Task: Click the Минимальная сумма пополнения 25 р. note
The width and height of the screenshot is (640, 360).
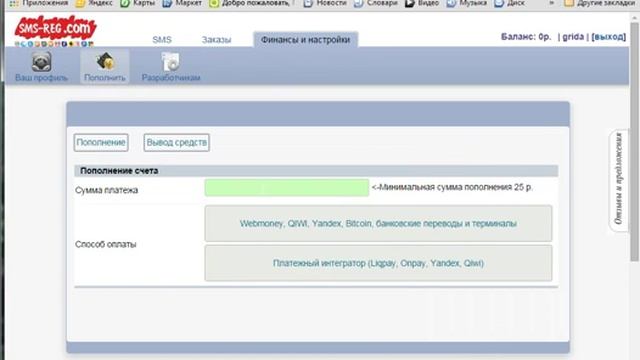Action: [452, 187]
